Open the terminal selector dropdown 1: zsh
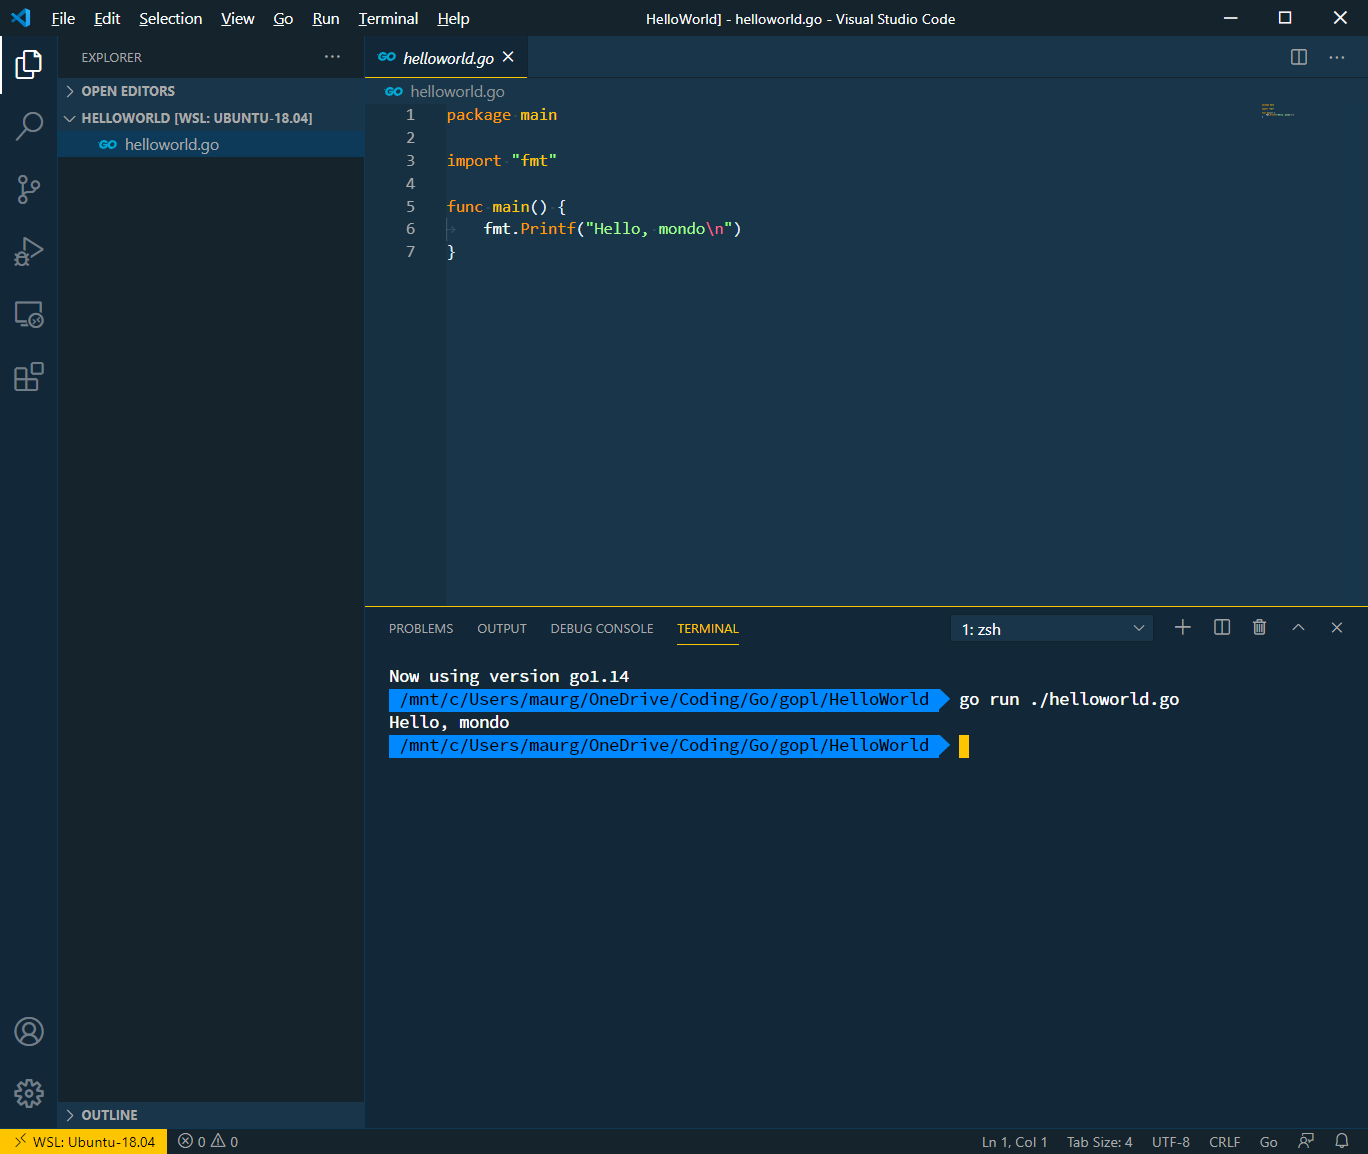Image resolution: width=1368 pixels, height=1154 pixels. click(x=1052, y=629)
